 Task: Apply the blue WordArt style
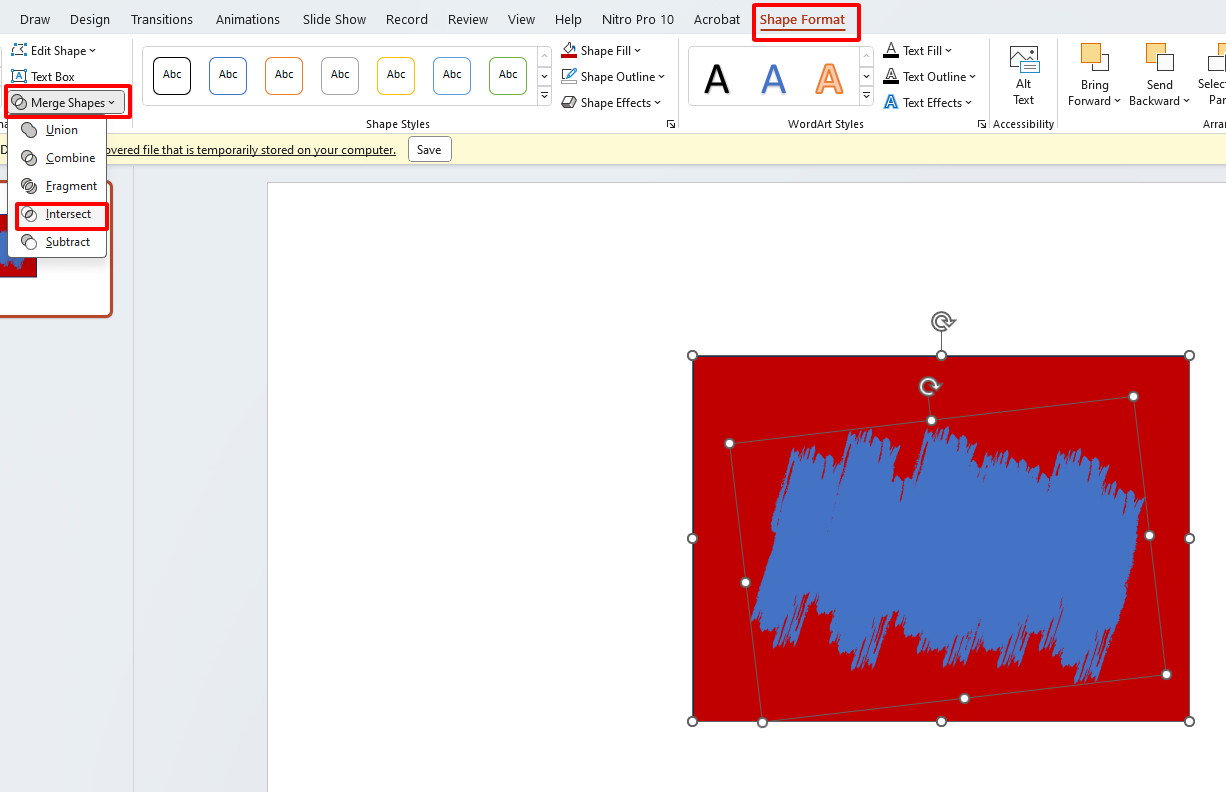773,78
